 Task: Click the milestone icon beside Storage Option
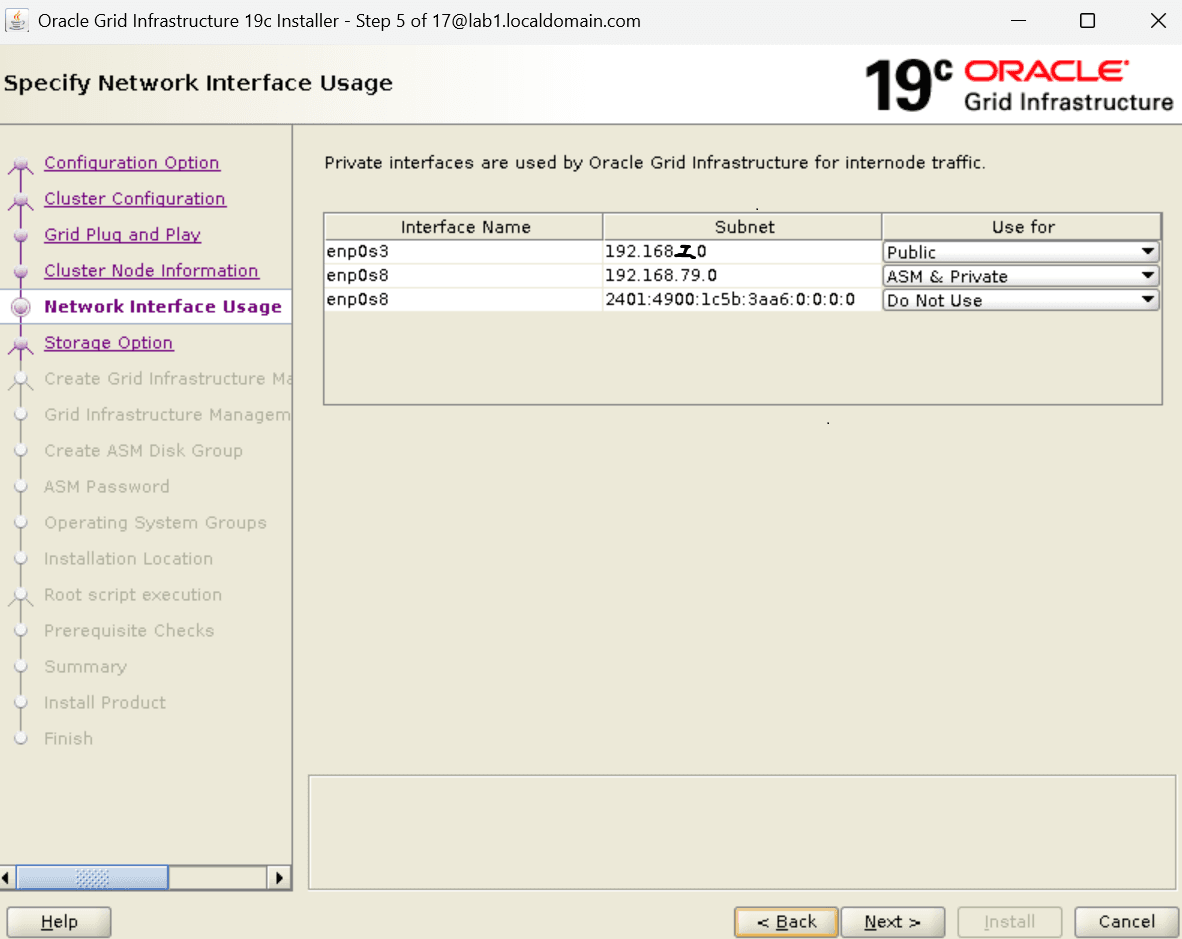(22, 343)
